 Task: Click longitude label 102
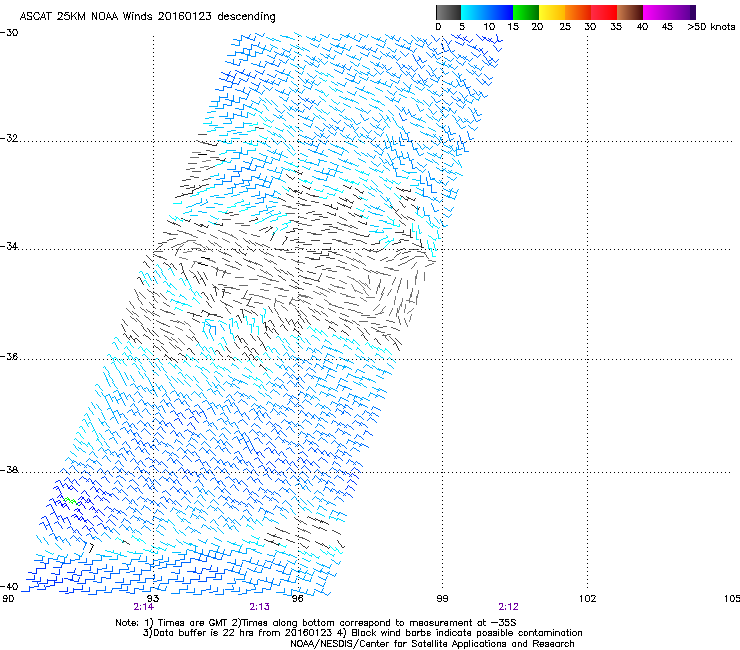587,599
